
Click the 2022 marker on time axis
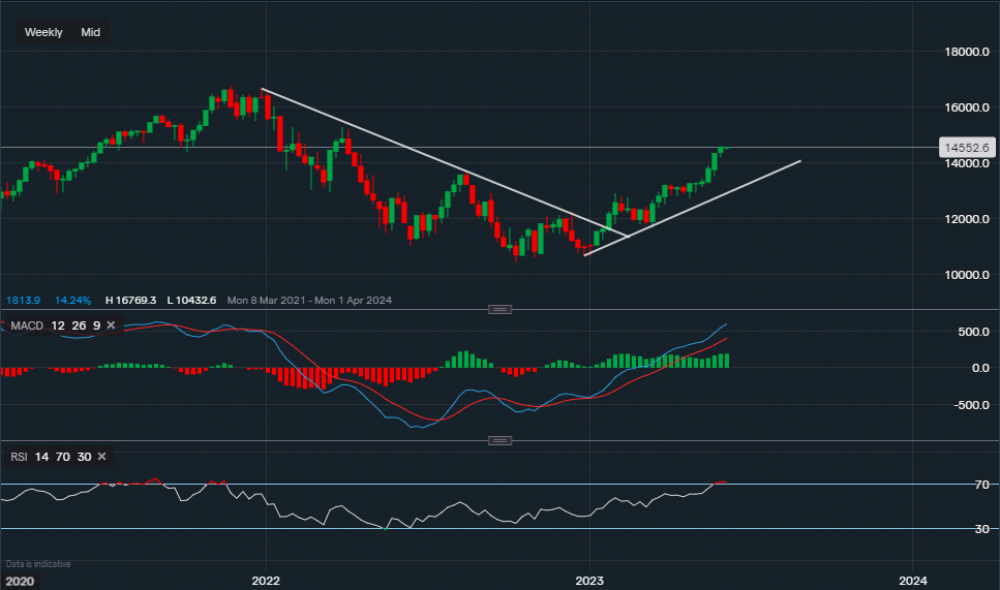pyautogui.click(x=265, y=580)
